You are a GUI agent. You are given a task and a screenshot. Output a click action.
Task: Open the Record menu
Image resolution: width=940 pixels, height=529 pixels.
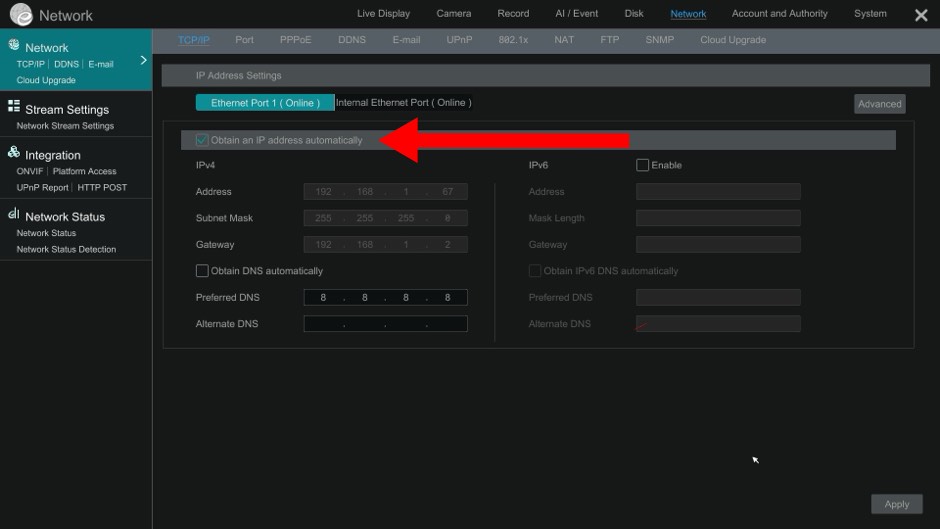click(513, 13)
